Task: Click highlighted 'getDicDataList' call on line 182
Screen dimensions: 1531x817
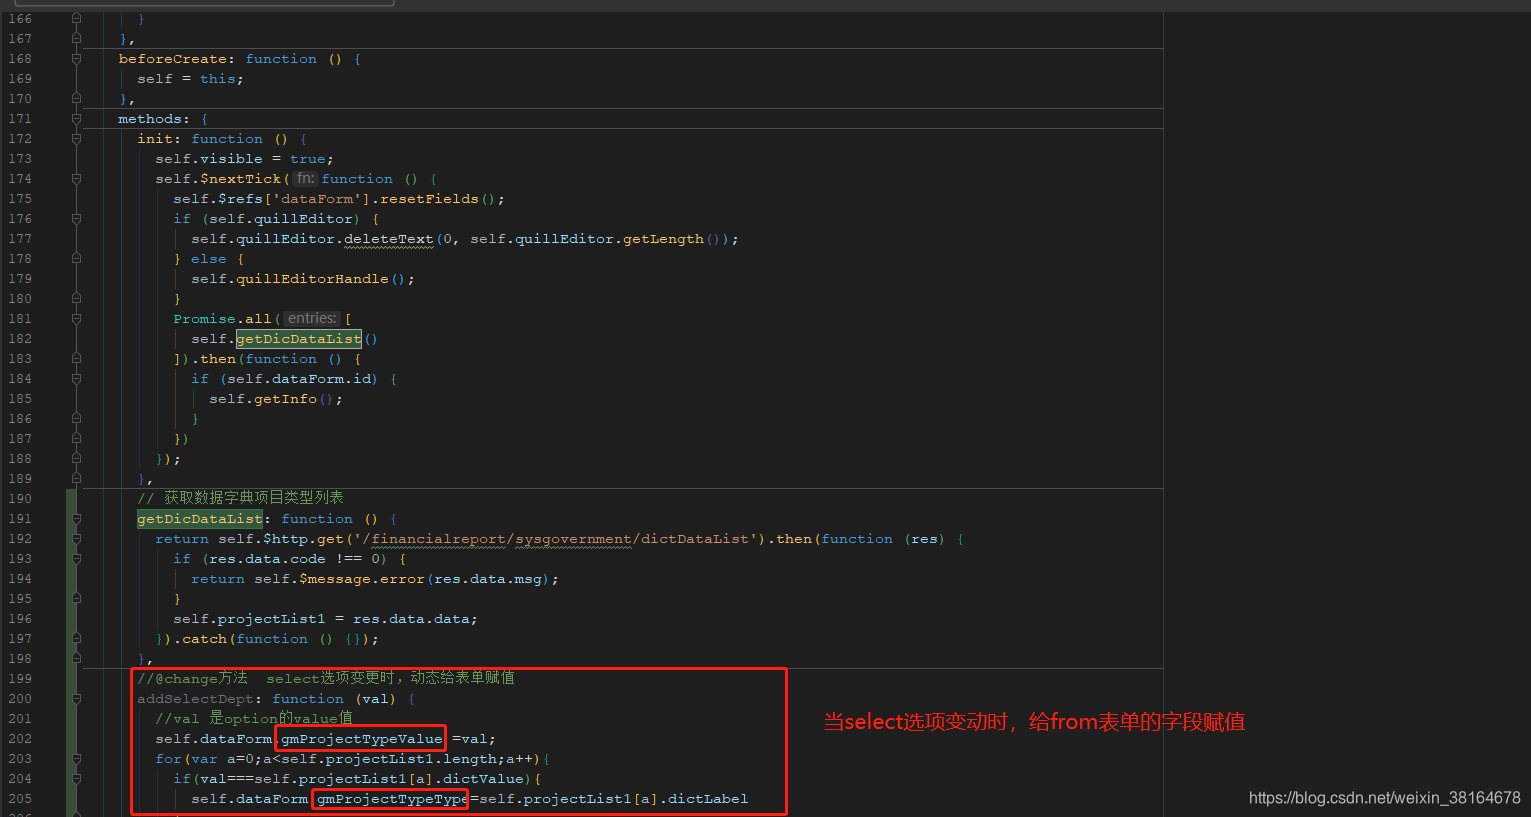Action: (299, 339)
